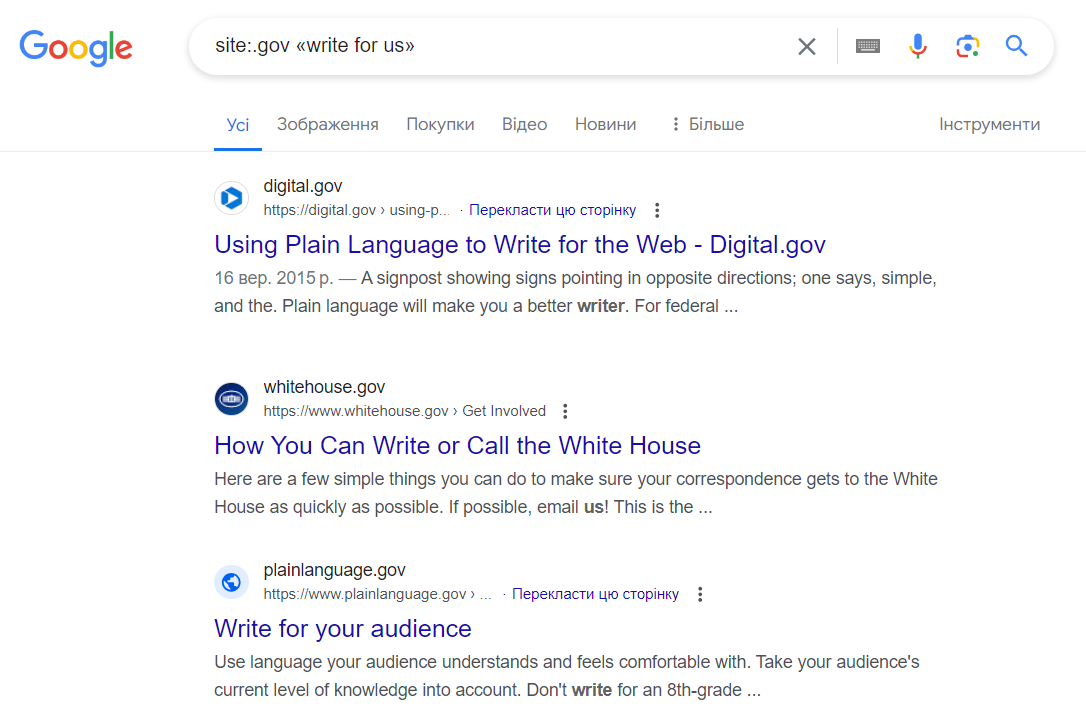Expand the Більше menu
Screen dimensions: 1086x720
pos(707,124)
